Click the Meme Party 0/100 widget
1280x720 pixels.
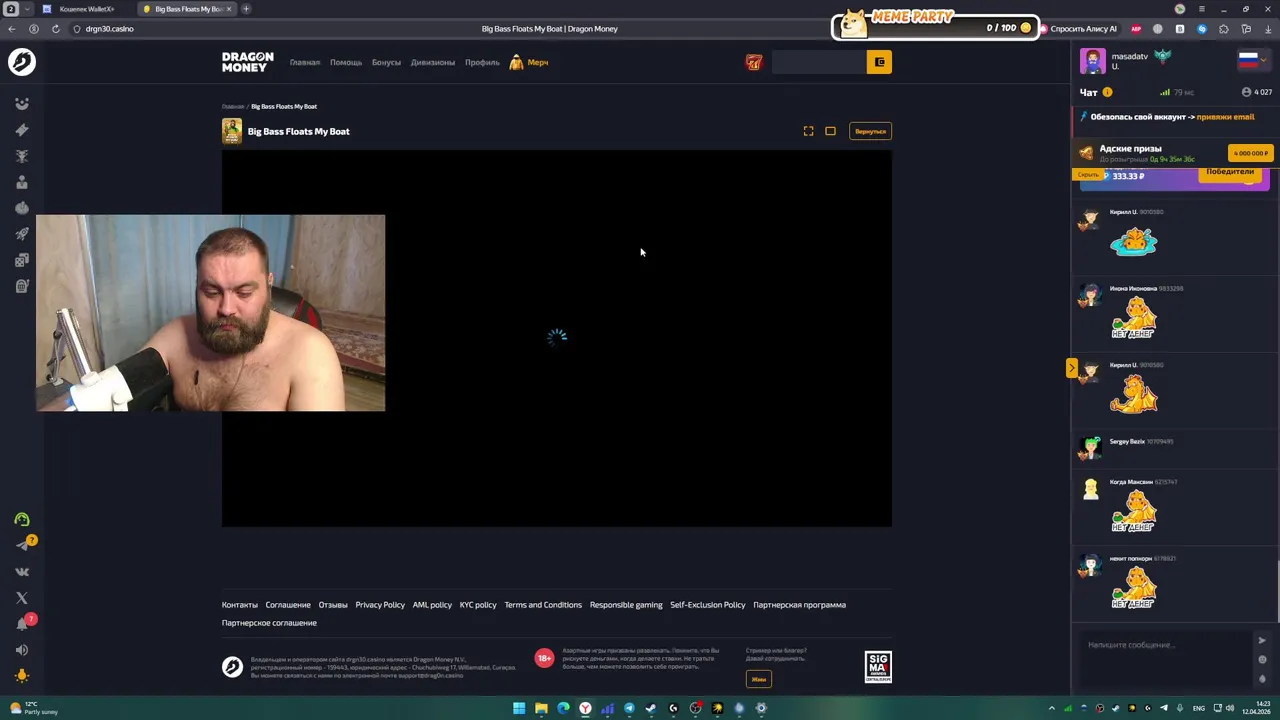(x=935, y=25)
